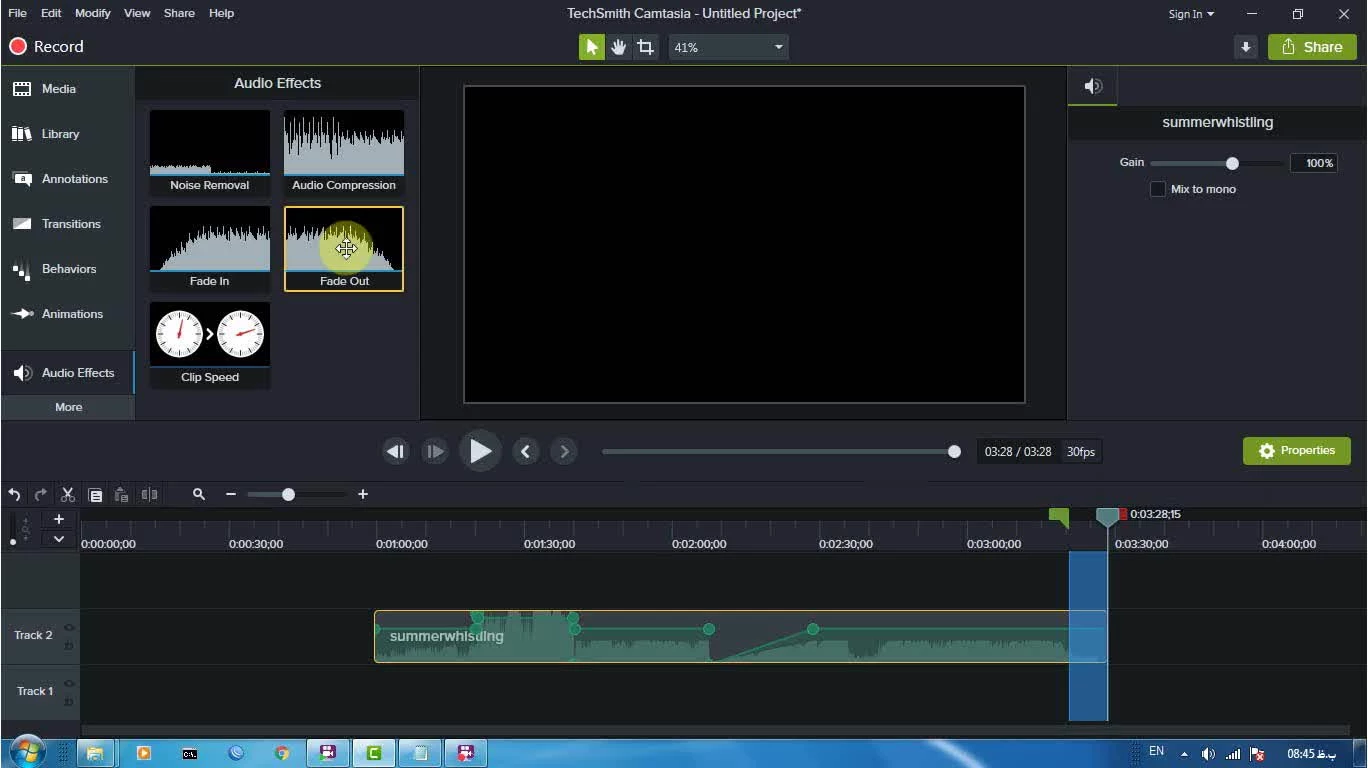Enable the Mix to mono checkbox
Image resolution: width=1368 pixels, height=768 pixels.
point(1158,189)
